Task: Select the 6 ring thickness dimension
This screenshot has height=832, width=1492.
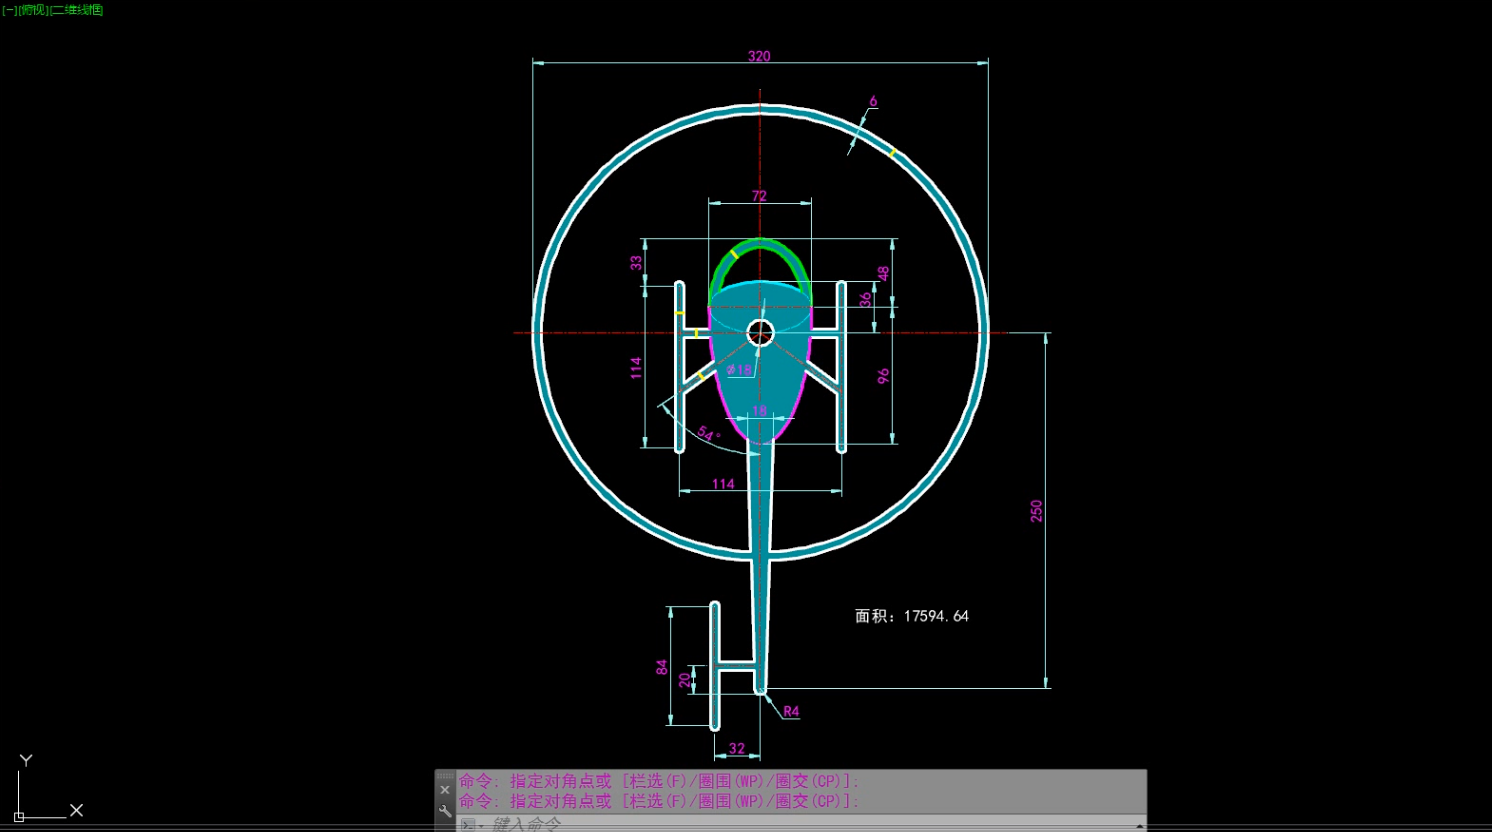Action: pyautogui.click(x=873, y=101)
